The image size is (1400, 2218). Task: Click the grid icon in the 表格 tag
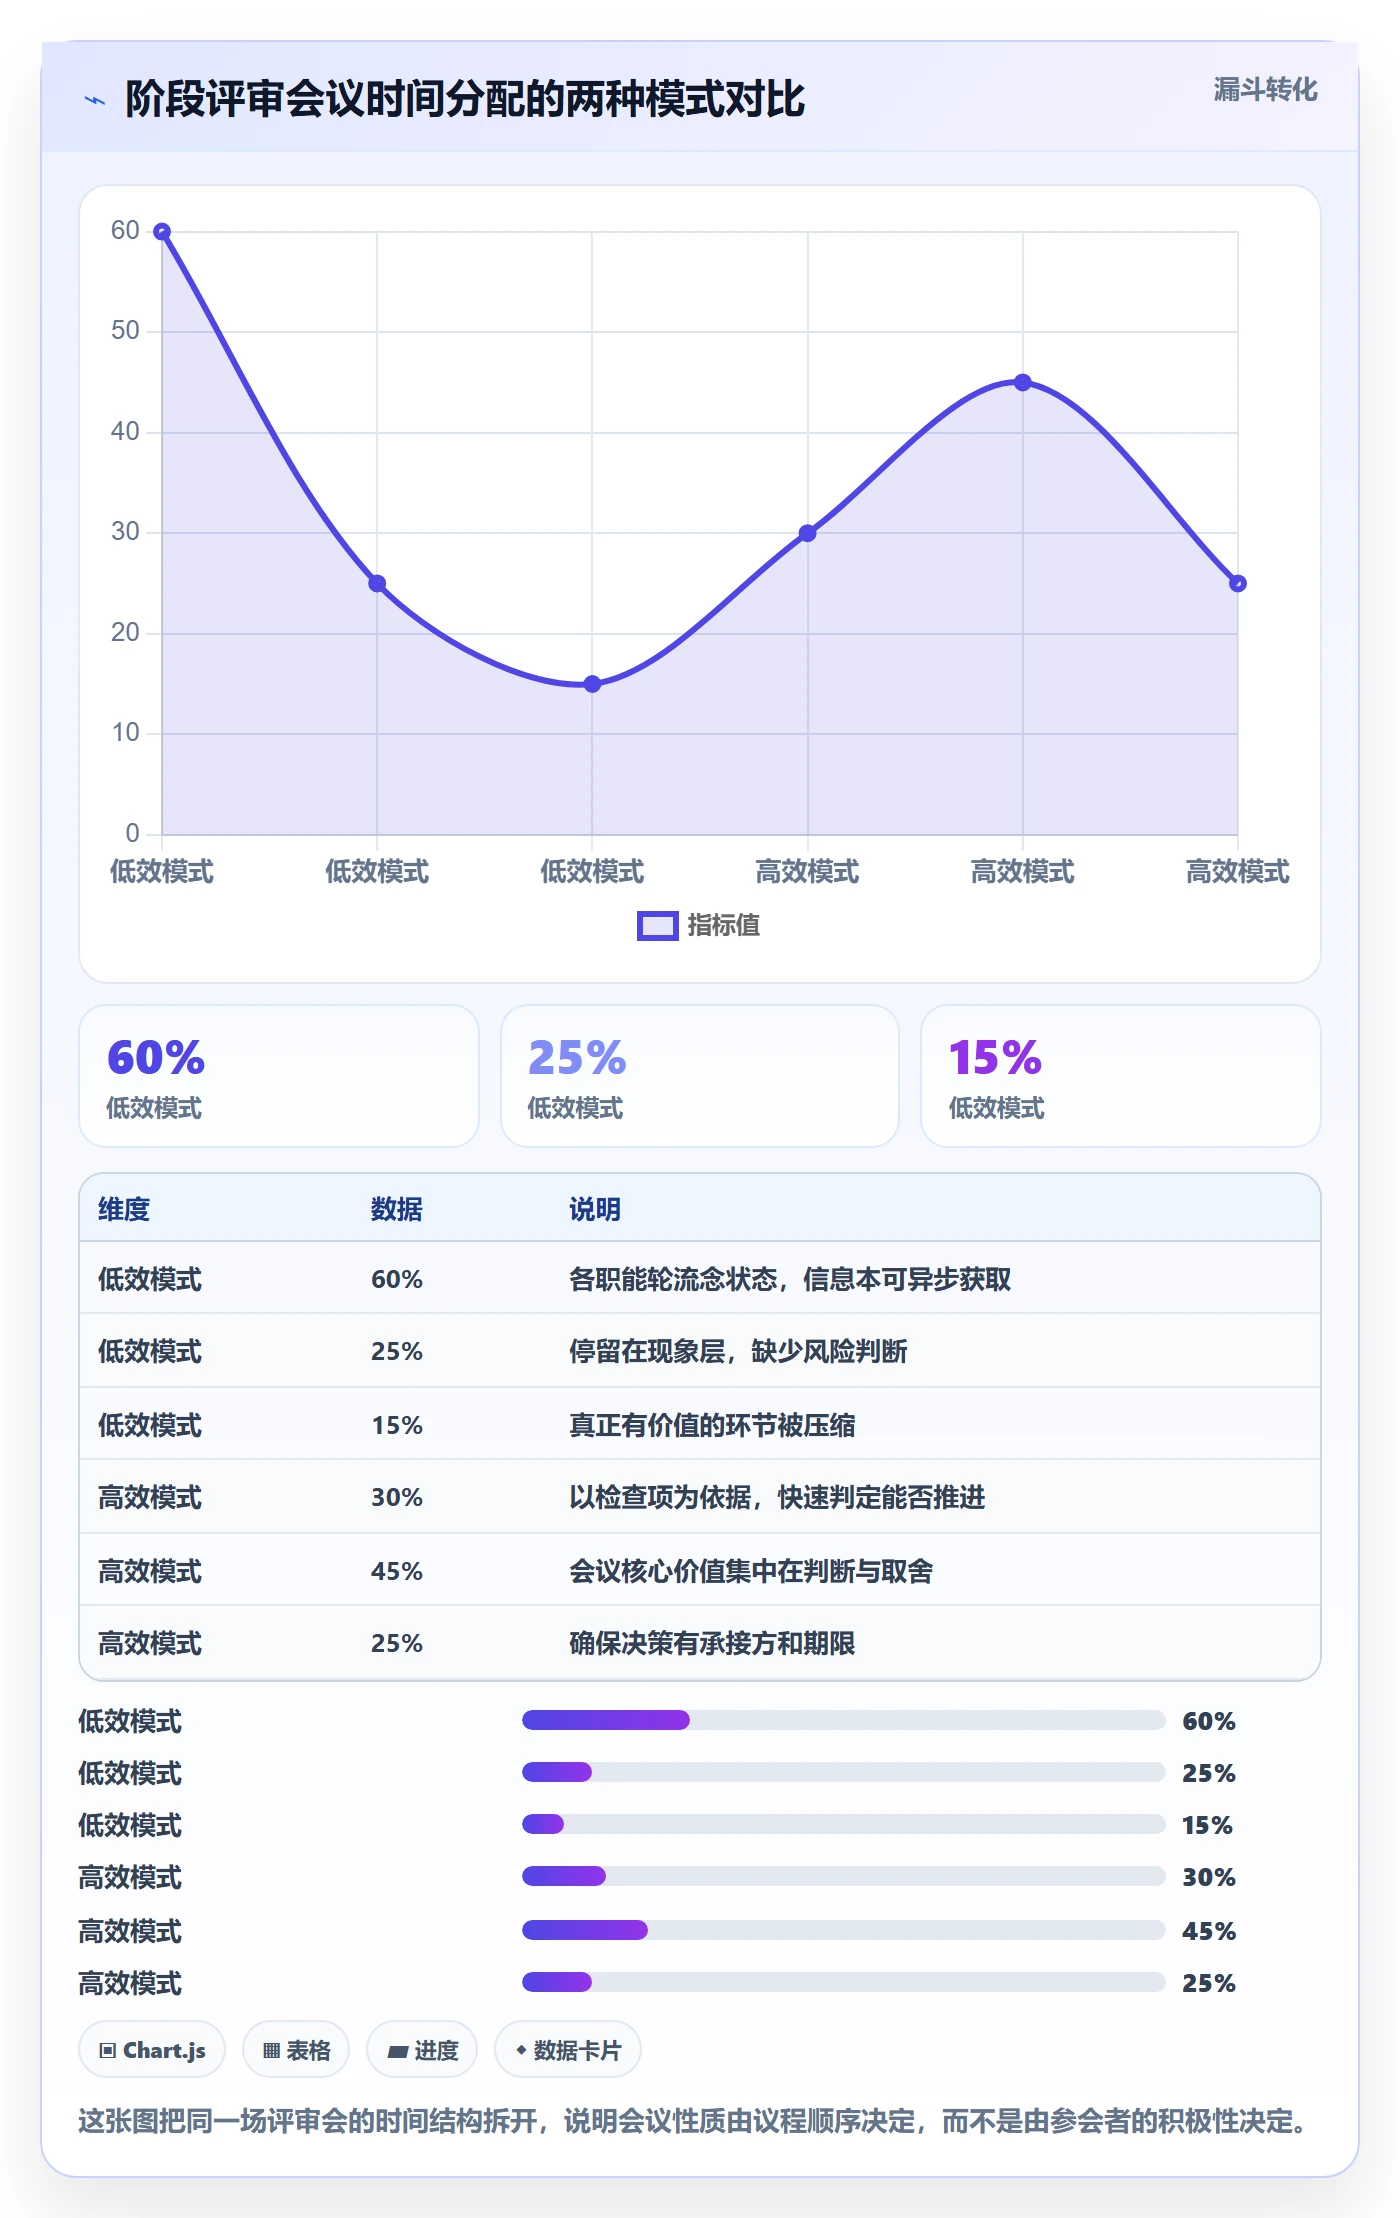point(271,2051)
